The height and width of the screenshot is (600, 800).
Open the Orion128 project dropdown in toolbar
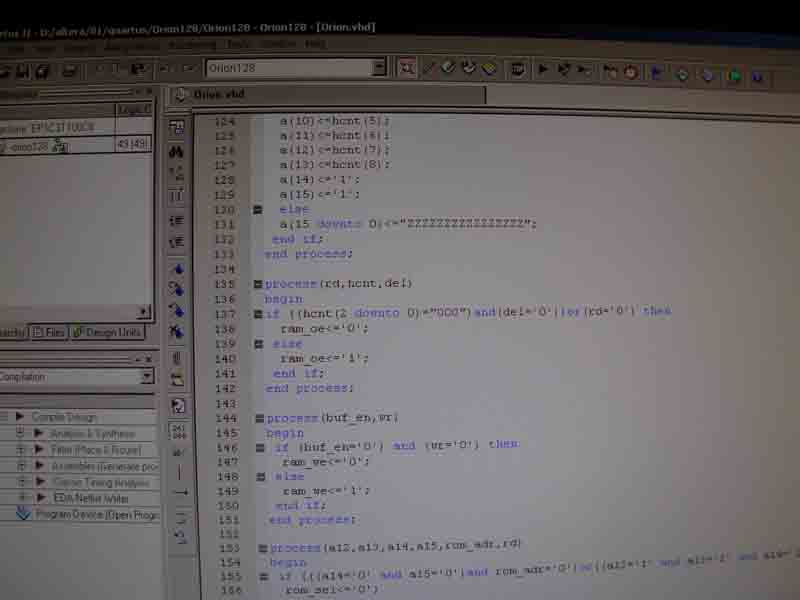pos(379,68)
